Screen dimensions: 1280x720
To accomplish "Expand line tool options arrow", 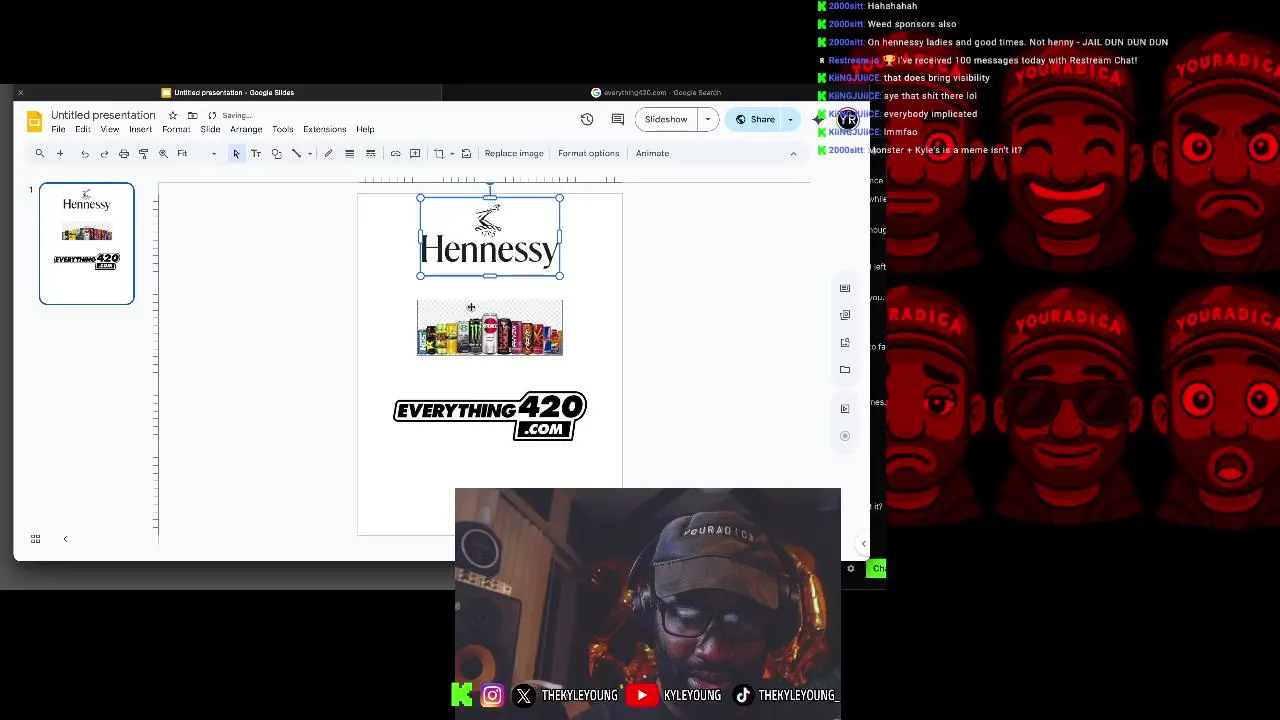I will [x=310, y=154].
